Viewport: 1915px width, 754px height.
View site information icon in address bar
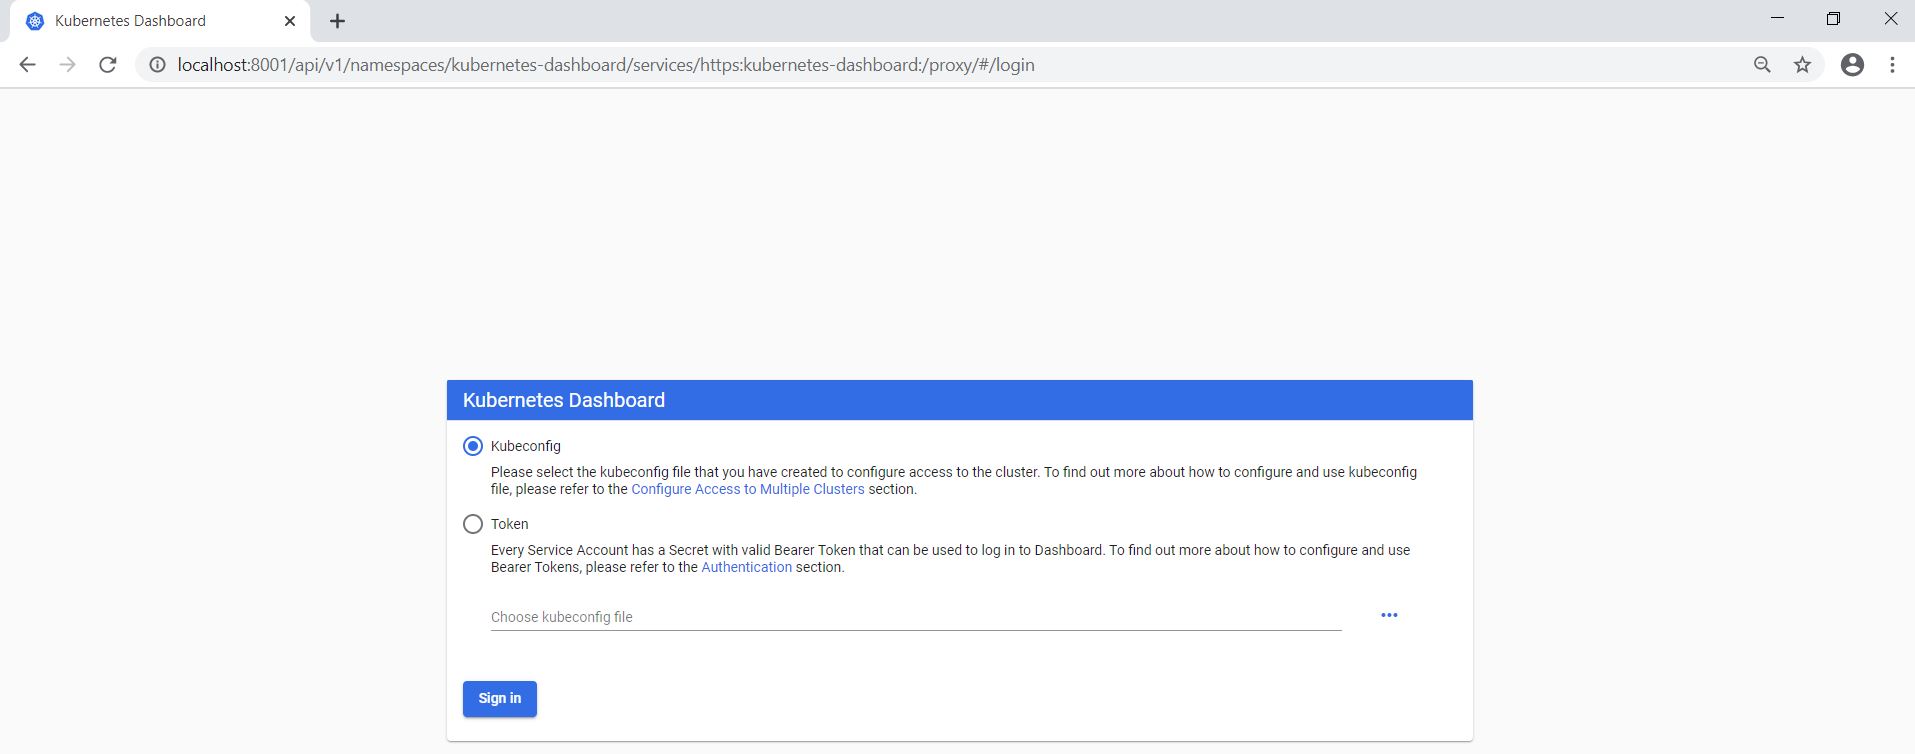point(157,65)
